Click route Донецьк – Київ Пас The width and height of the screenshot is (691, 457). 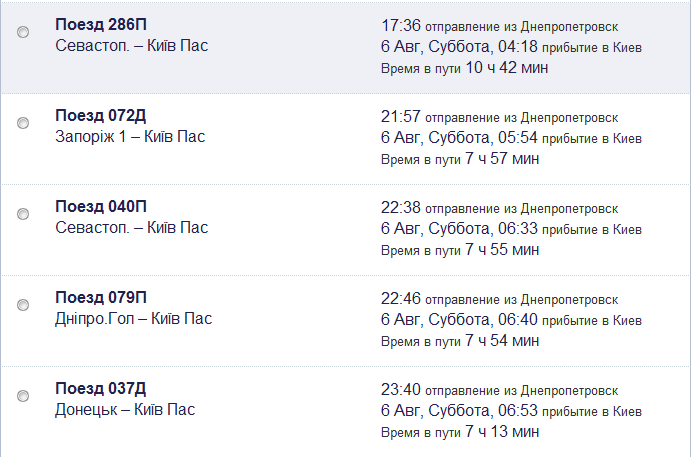coord(125,410)
